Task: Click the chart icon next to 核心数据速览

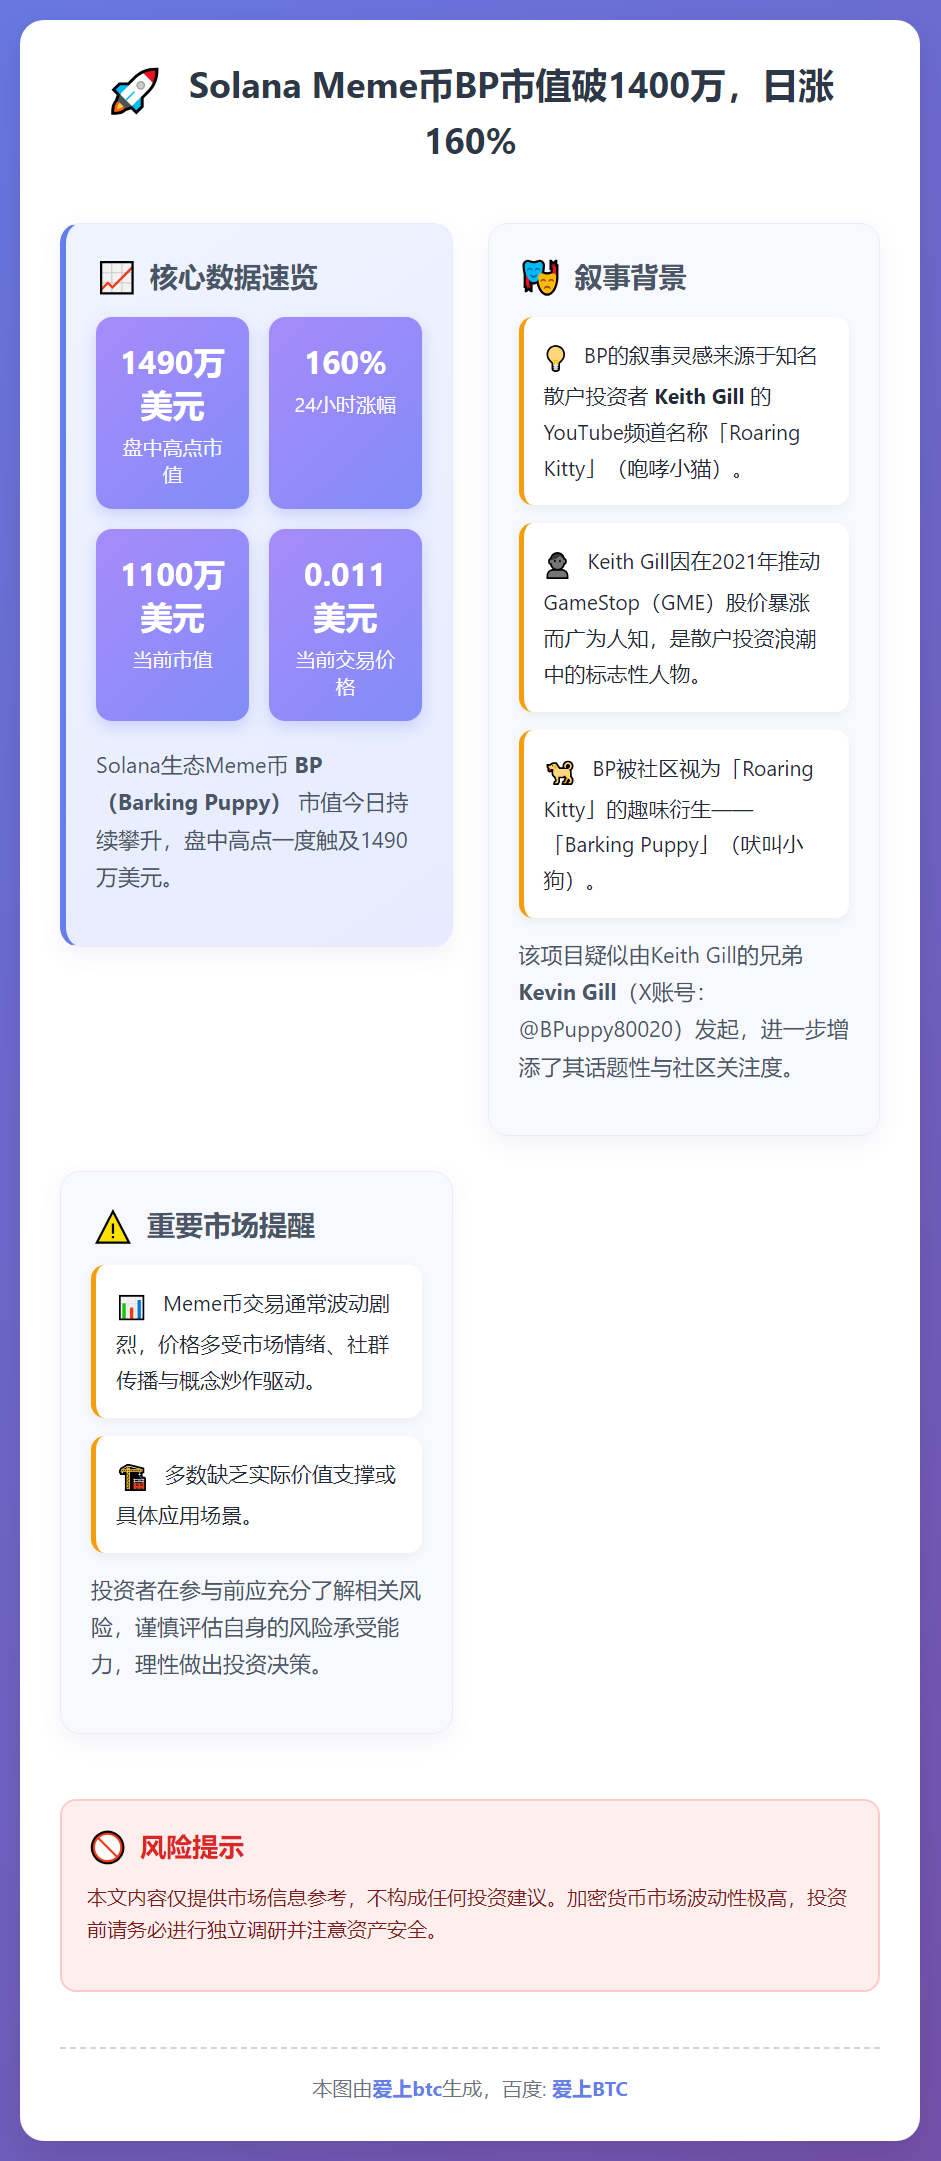Action: pos(117,277)
